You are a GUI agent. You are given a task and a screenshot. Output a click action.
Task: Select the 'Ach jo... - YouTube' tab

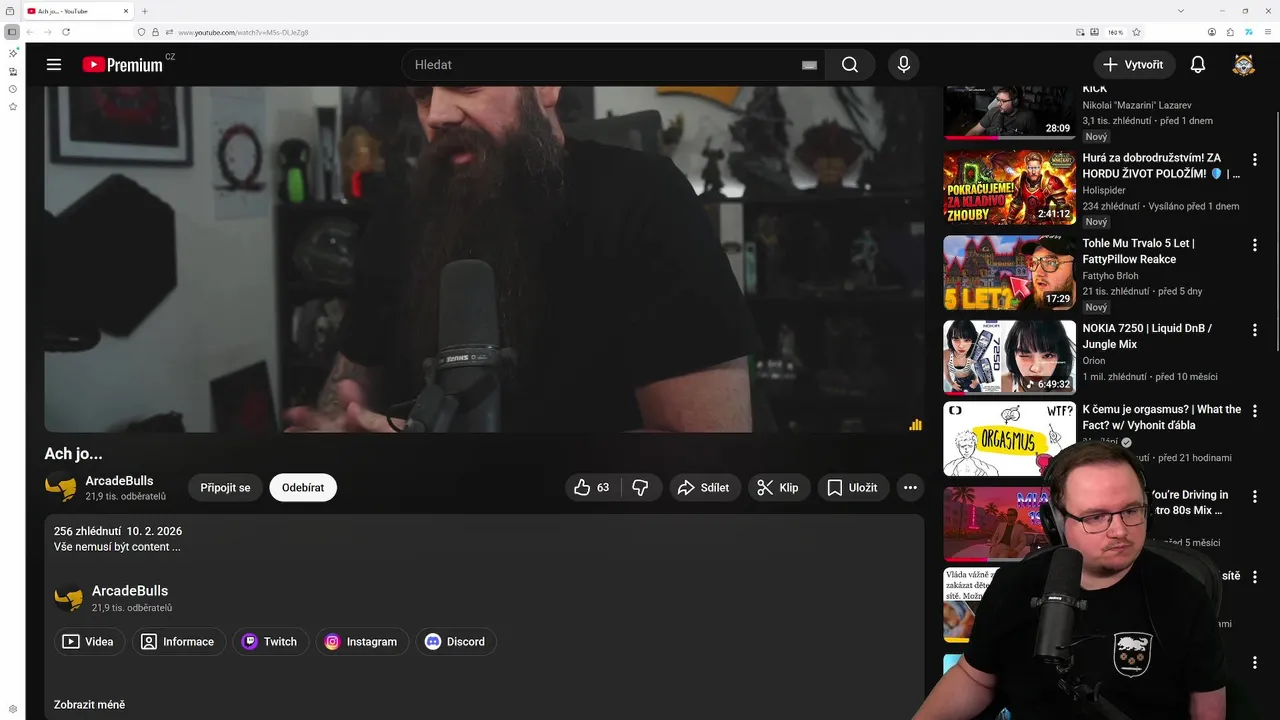[x=78, y=11]
